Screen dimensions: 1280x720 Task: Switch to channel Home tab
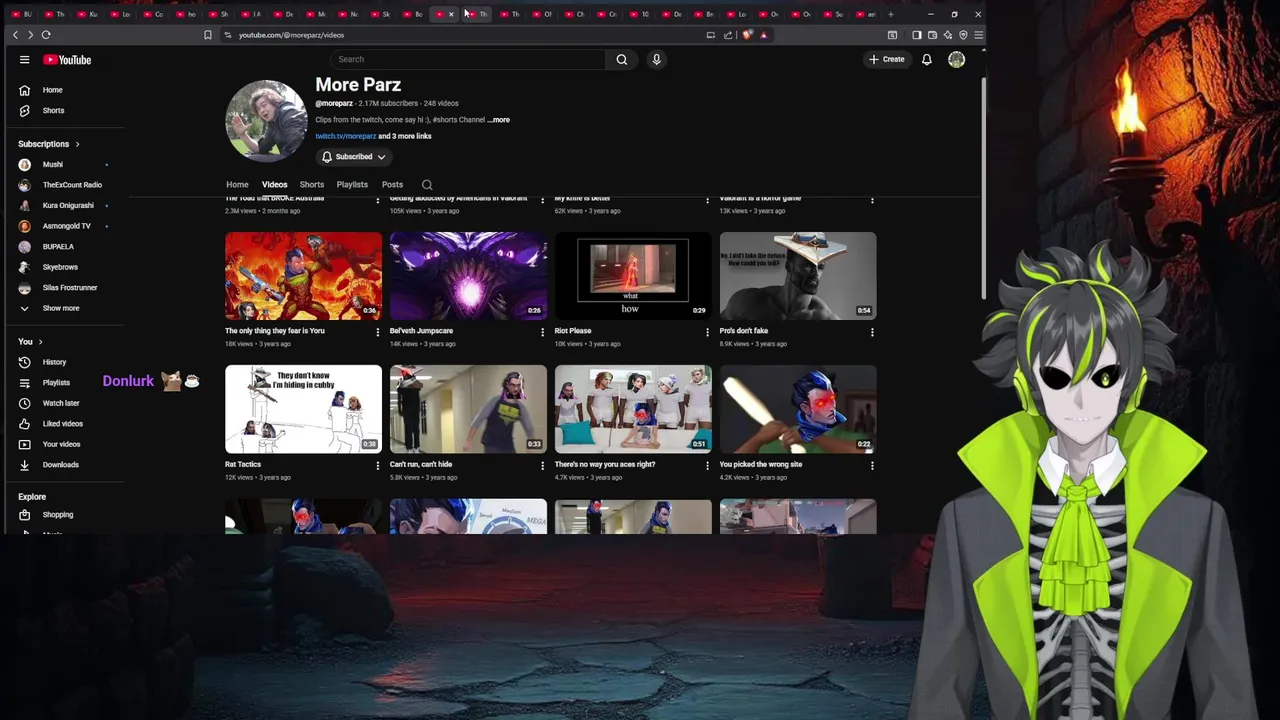pos(237,185)
